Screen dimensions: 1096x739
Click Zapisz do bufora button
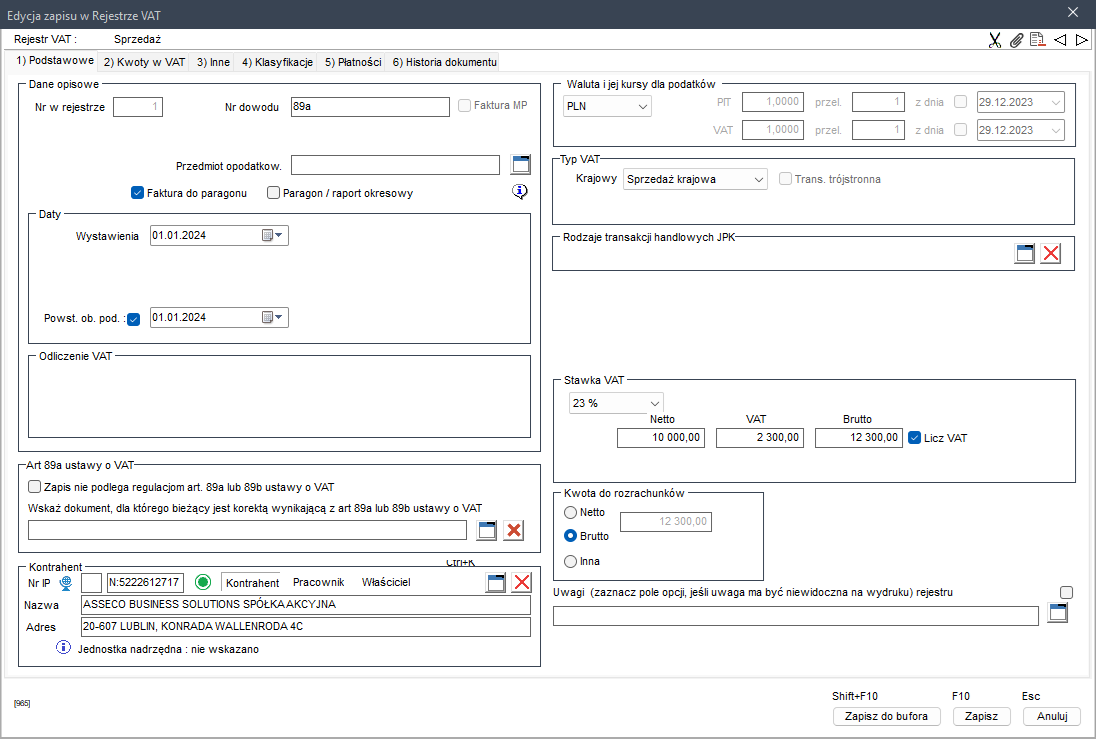(886, 716)
